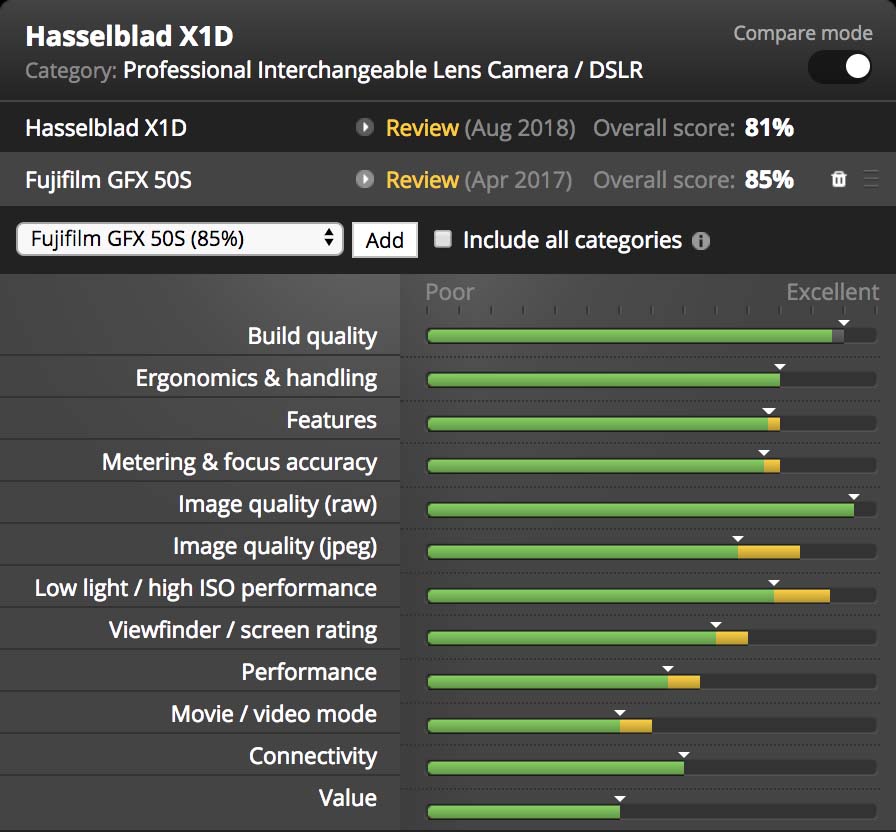Open the Fujifilm GFX 50S review link
Viewport: 896px width, 832px height.
(422, 180)
